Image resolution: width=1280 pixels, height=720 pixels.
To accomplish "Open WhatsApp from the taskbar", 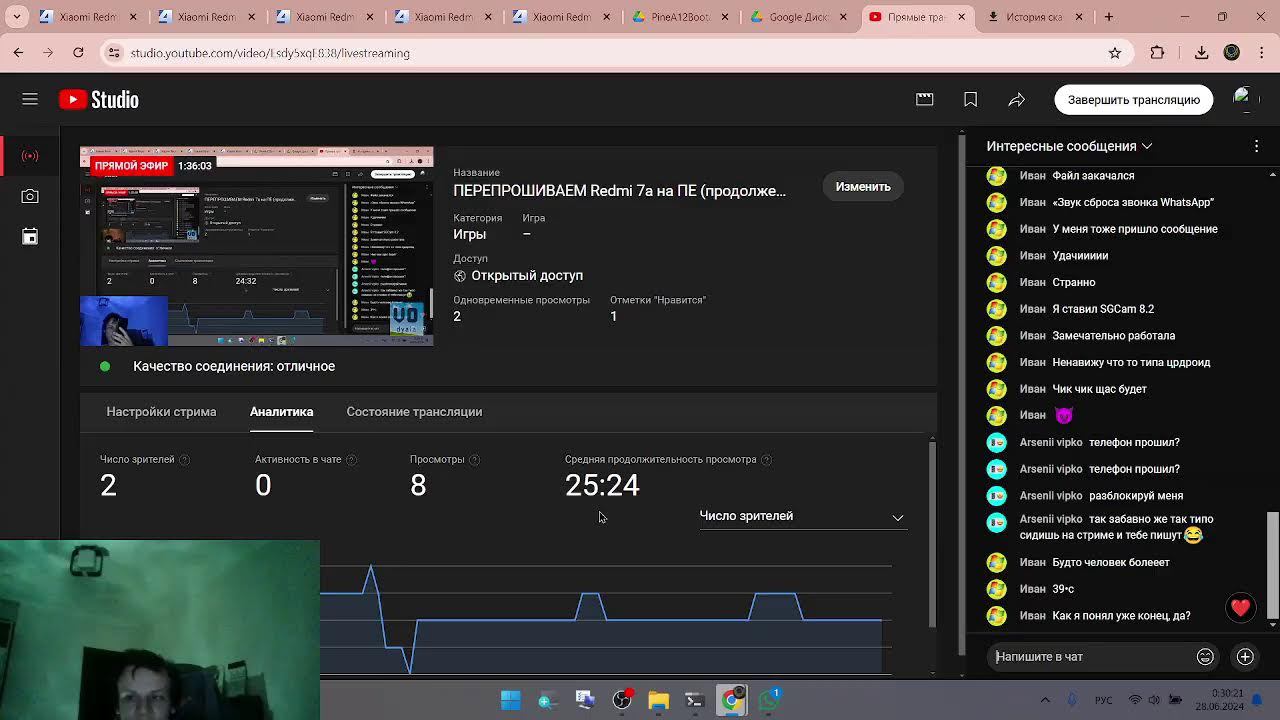I will 769,700.
